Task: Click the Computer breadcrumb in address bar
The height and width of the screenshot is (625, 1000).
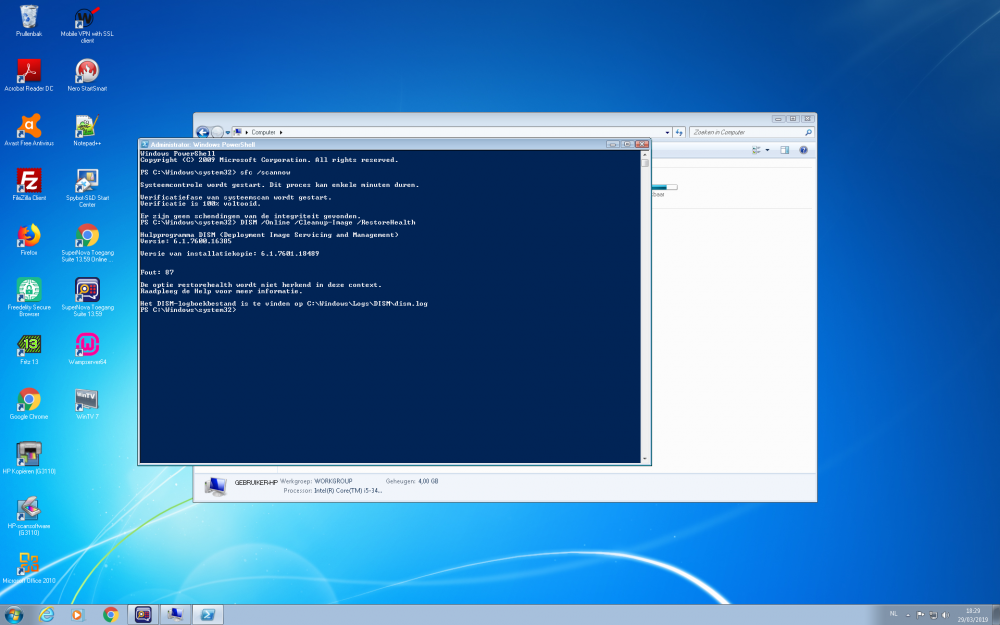Action: 263,132
